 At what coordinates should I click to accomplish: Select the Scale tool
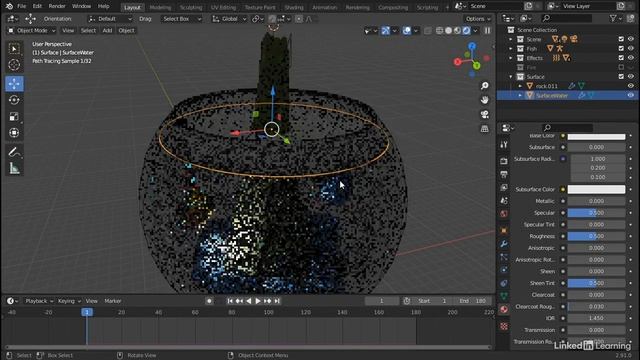(x=14, y=117)
